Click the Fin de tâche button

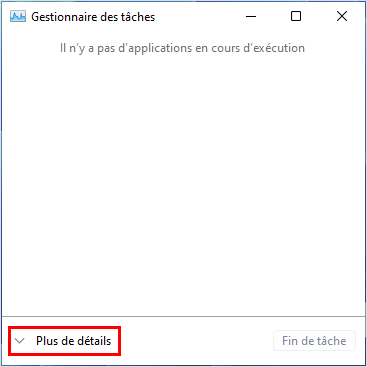click(x=314, y=341)
